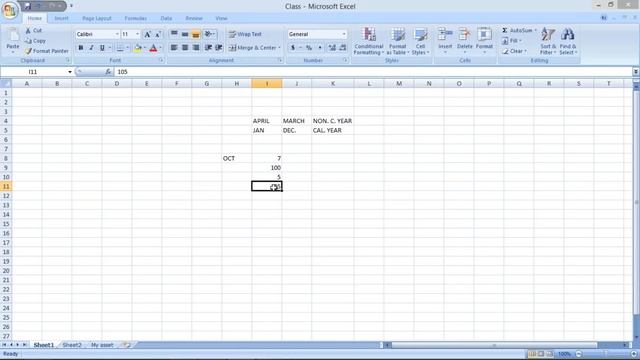Select the Select All corner button
640x360 pixels.
pyautogui.click(x=6, y=84)
